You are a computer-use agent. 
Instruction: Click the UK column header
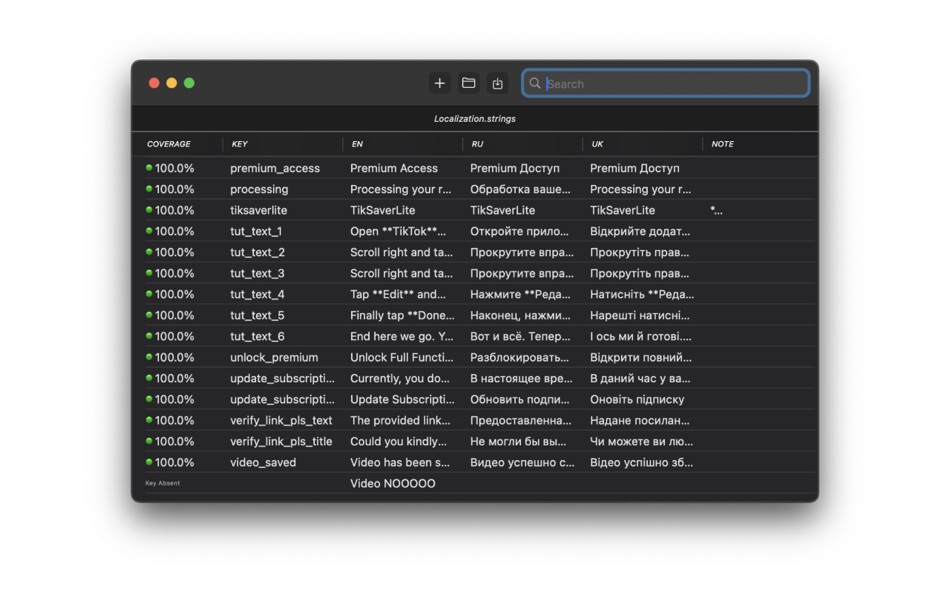pyautogui.click(x=597, y=144)
